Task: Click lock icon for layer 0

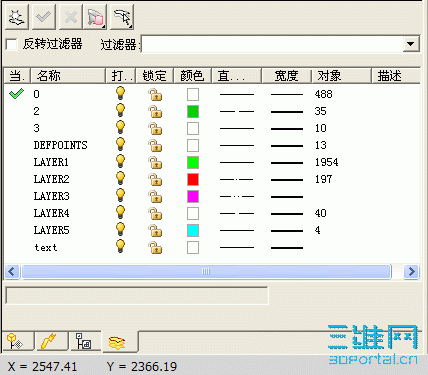Action: (155, 94)
